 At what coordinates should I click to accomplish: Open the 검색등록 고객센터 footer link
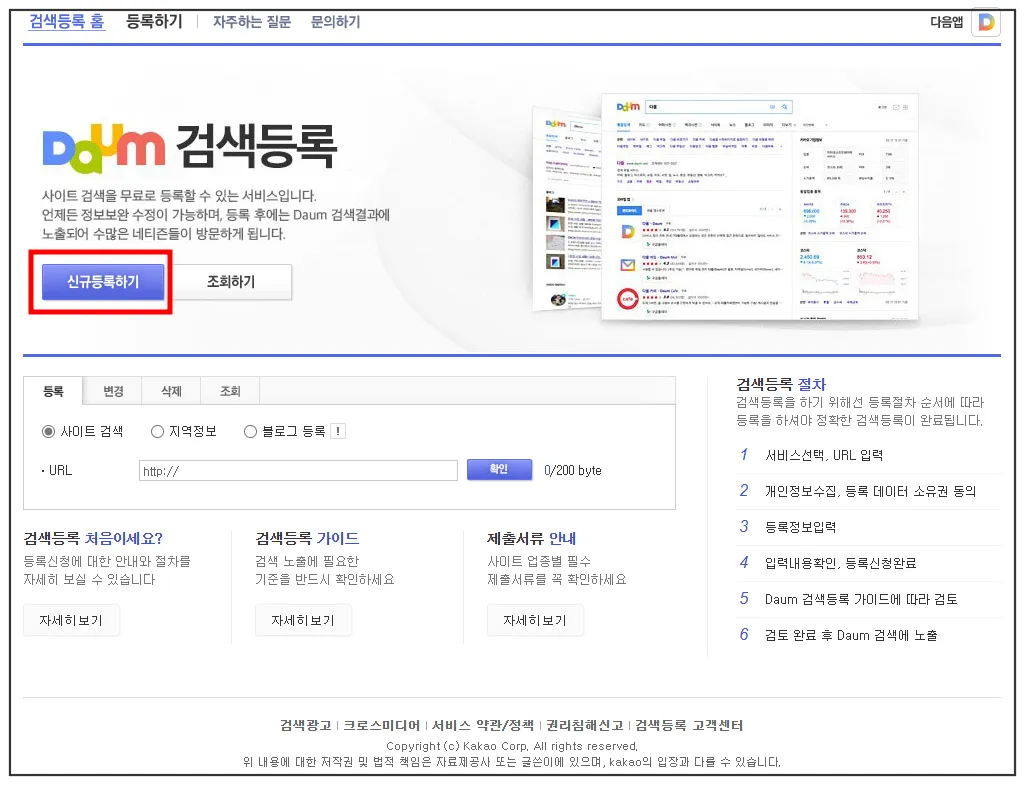(689, 726)
